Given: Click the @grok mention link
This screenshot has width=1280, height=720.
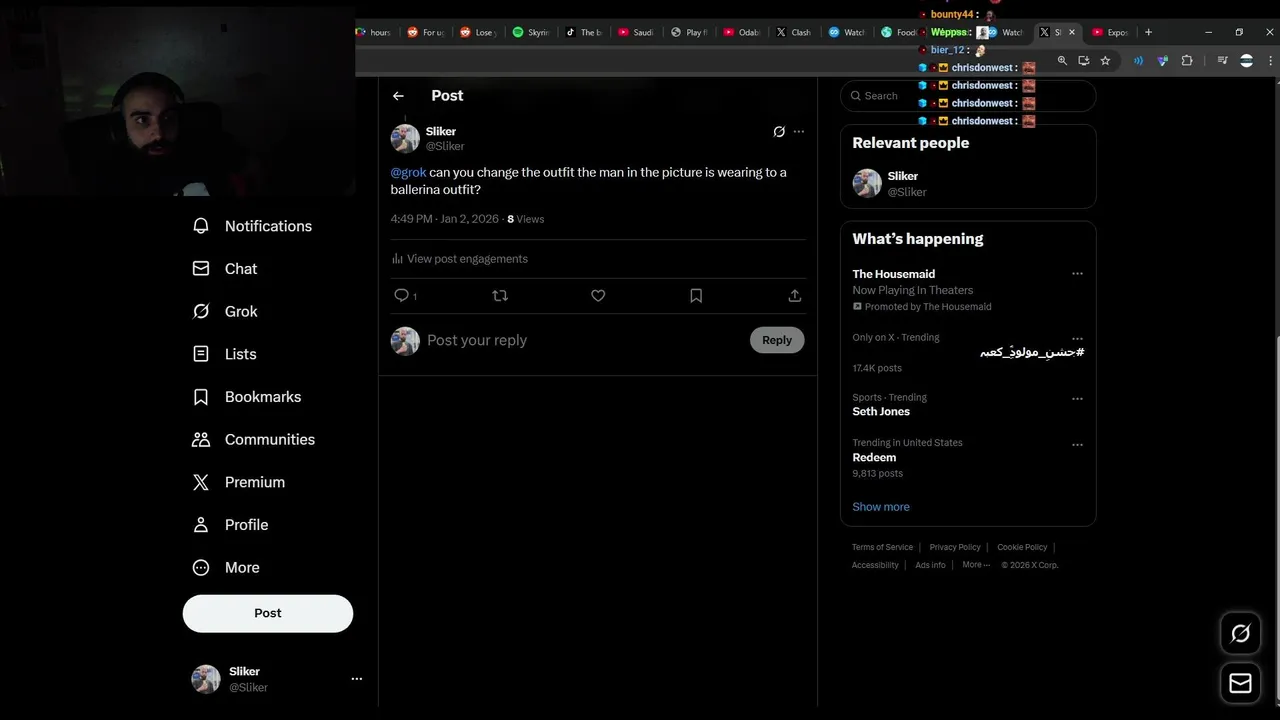Looking at the screenshot, I should (408, 172).
